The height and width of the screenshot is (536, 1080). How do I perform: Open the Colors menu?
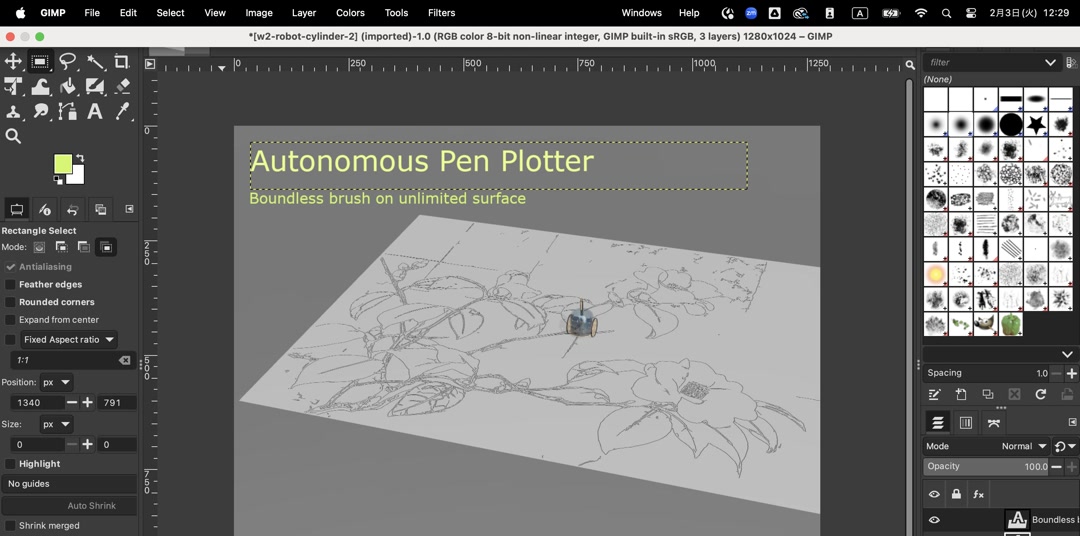tap(350, 12)
